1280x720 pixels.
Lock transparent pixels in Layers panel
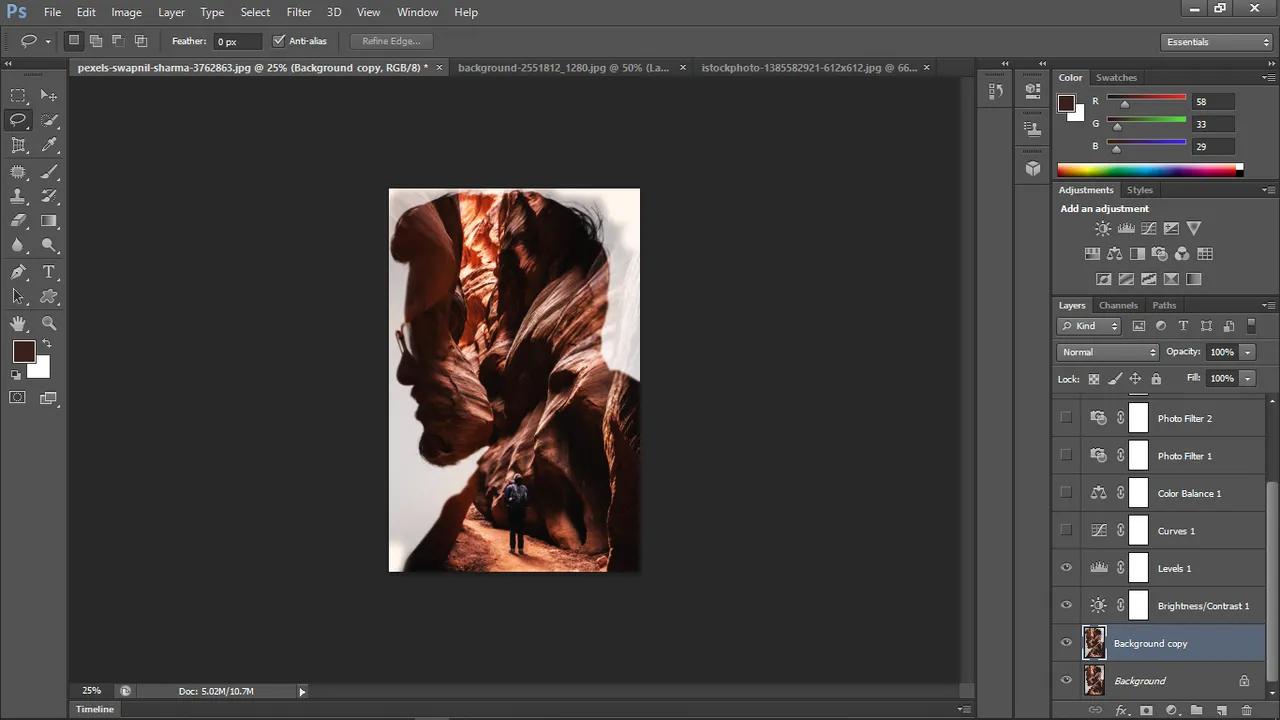pos(1094,379)
